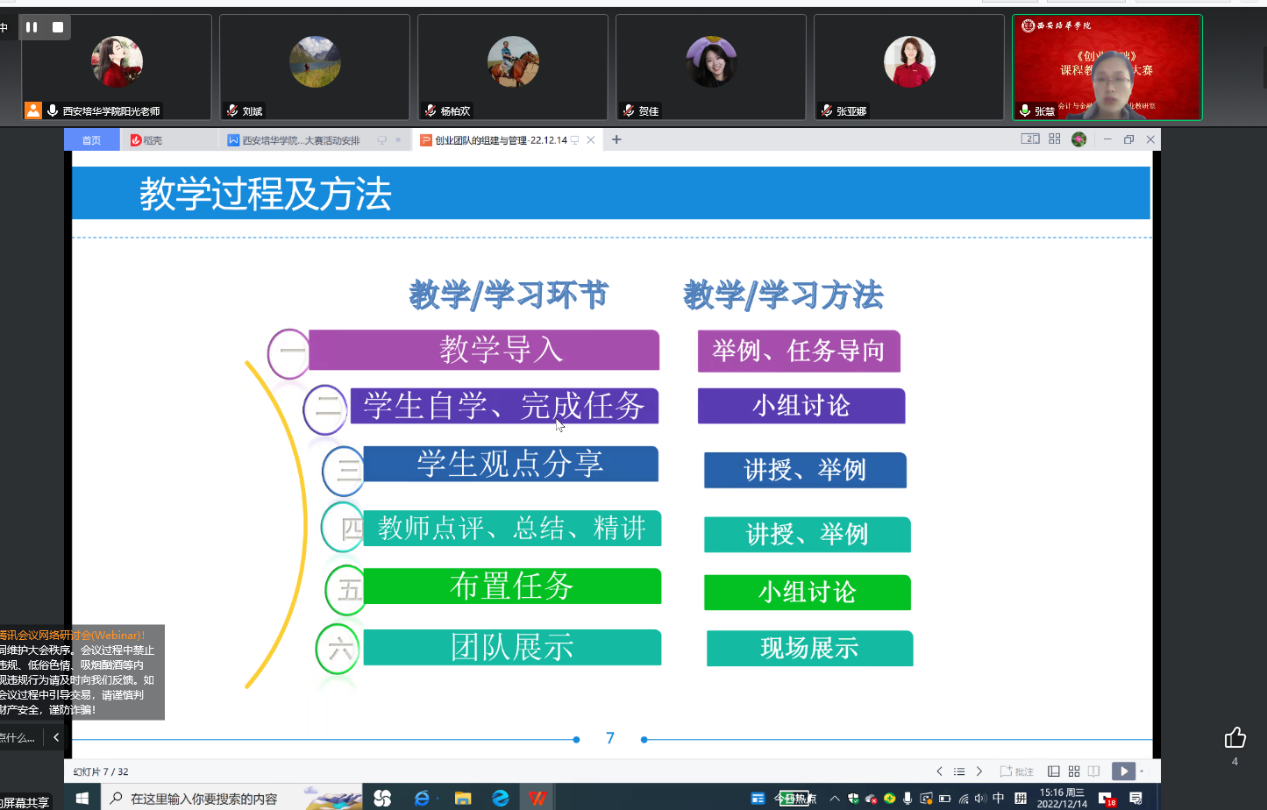Collapse the chat panel with left chevron
The width and height of the screenshot is (1267, 810).
coord(56,737)
